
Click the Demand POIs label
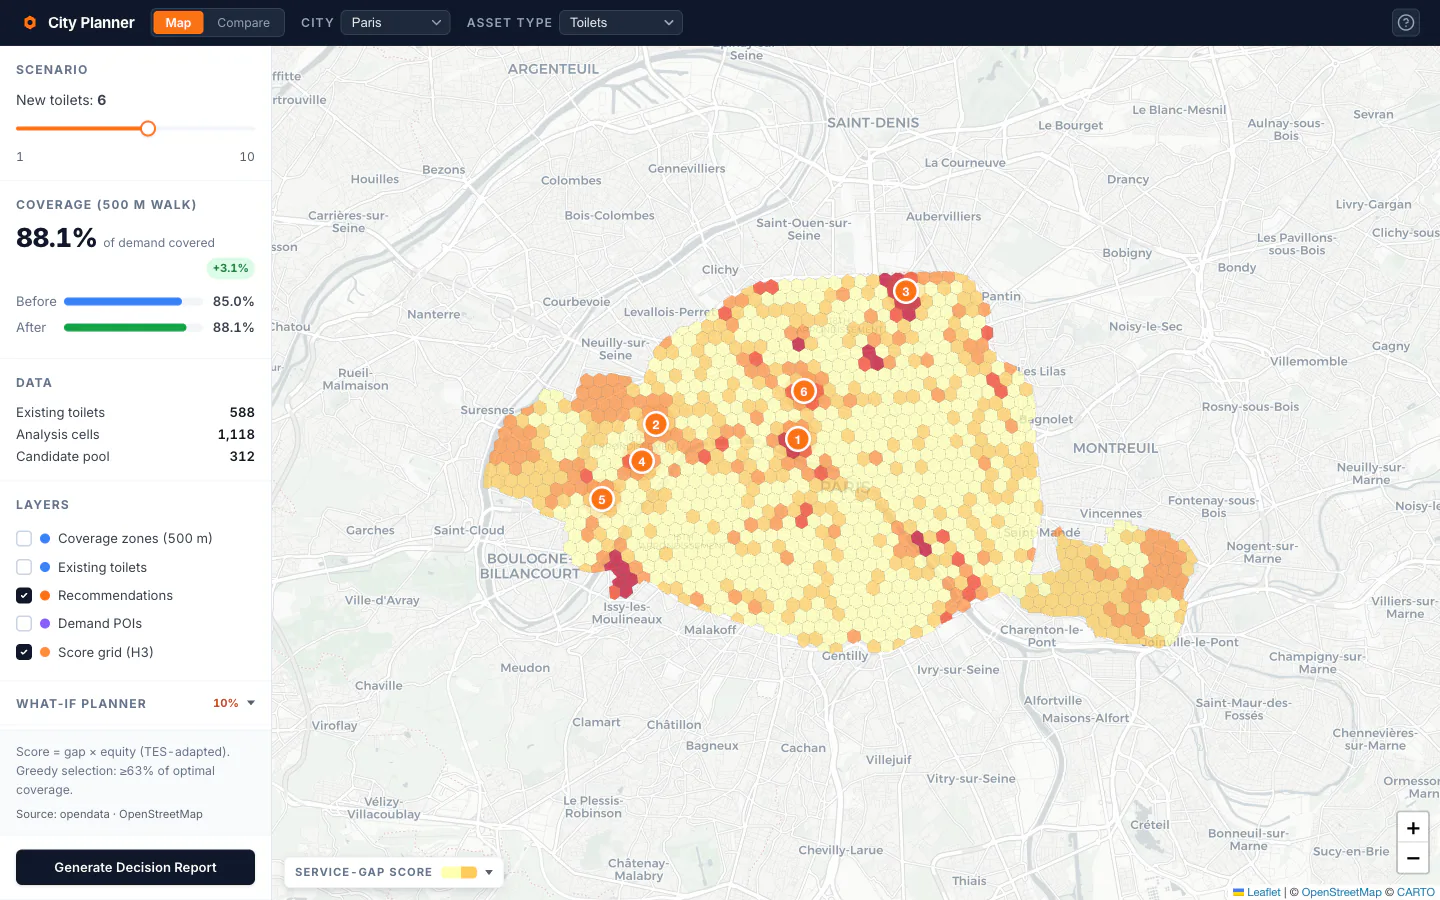[x=100, y=623]
